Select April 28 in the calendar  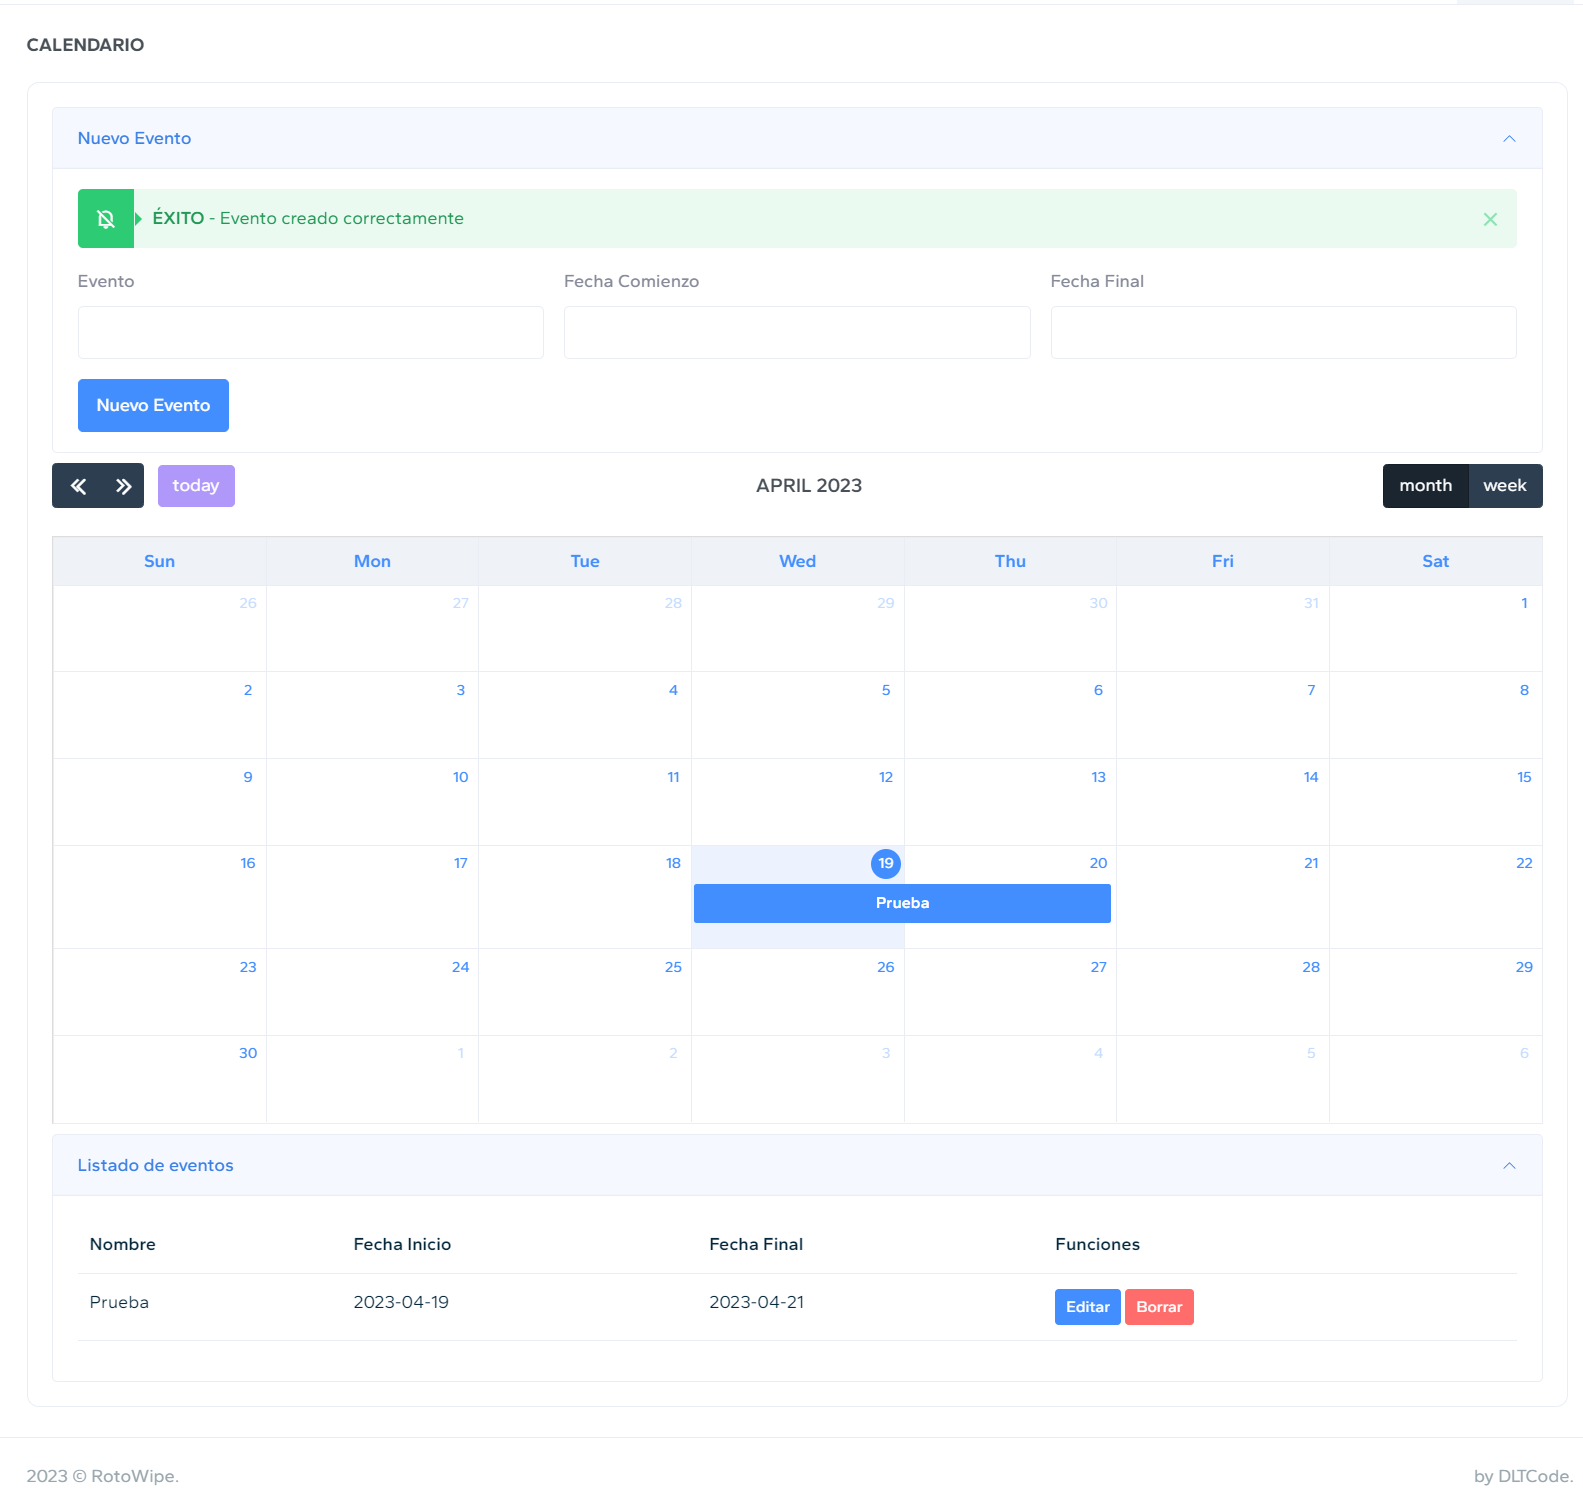pyautogui.click(x=1310, y=968)
